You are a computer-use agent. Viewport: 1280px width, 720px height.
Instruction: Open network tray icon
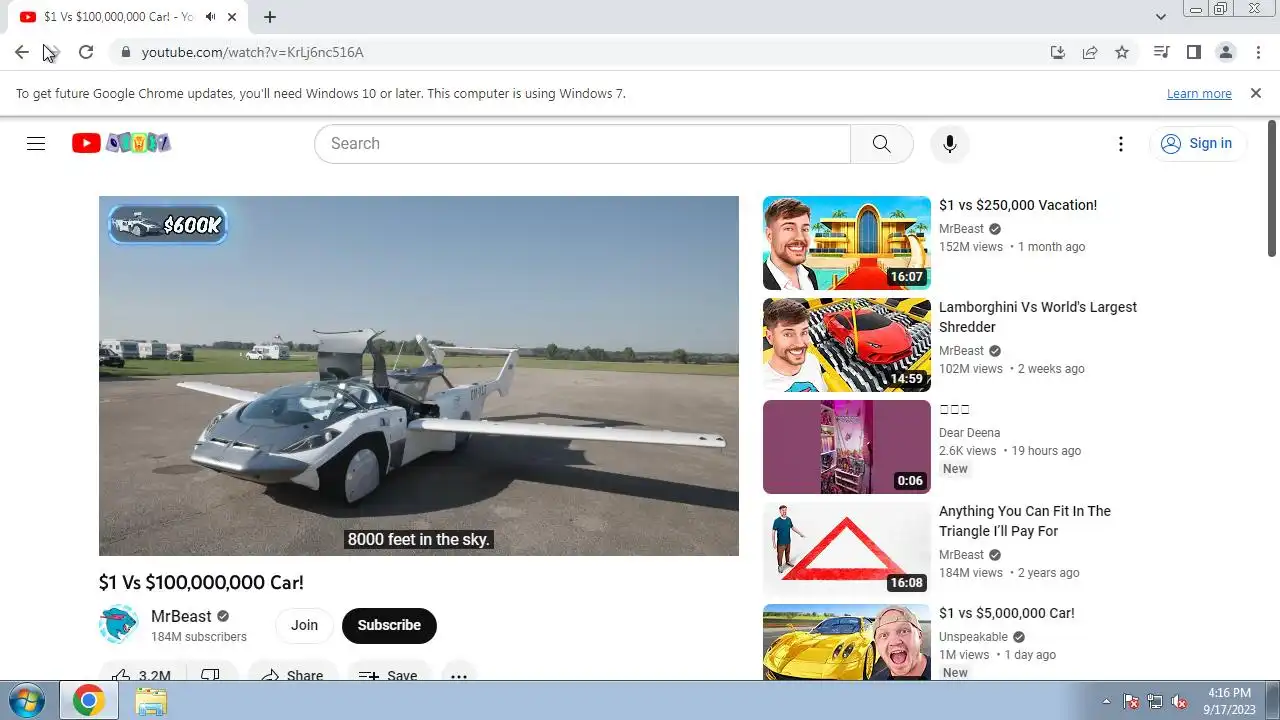pos(1155,701)
